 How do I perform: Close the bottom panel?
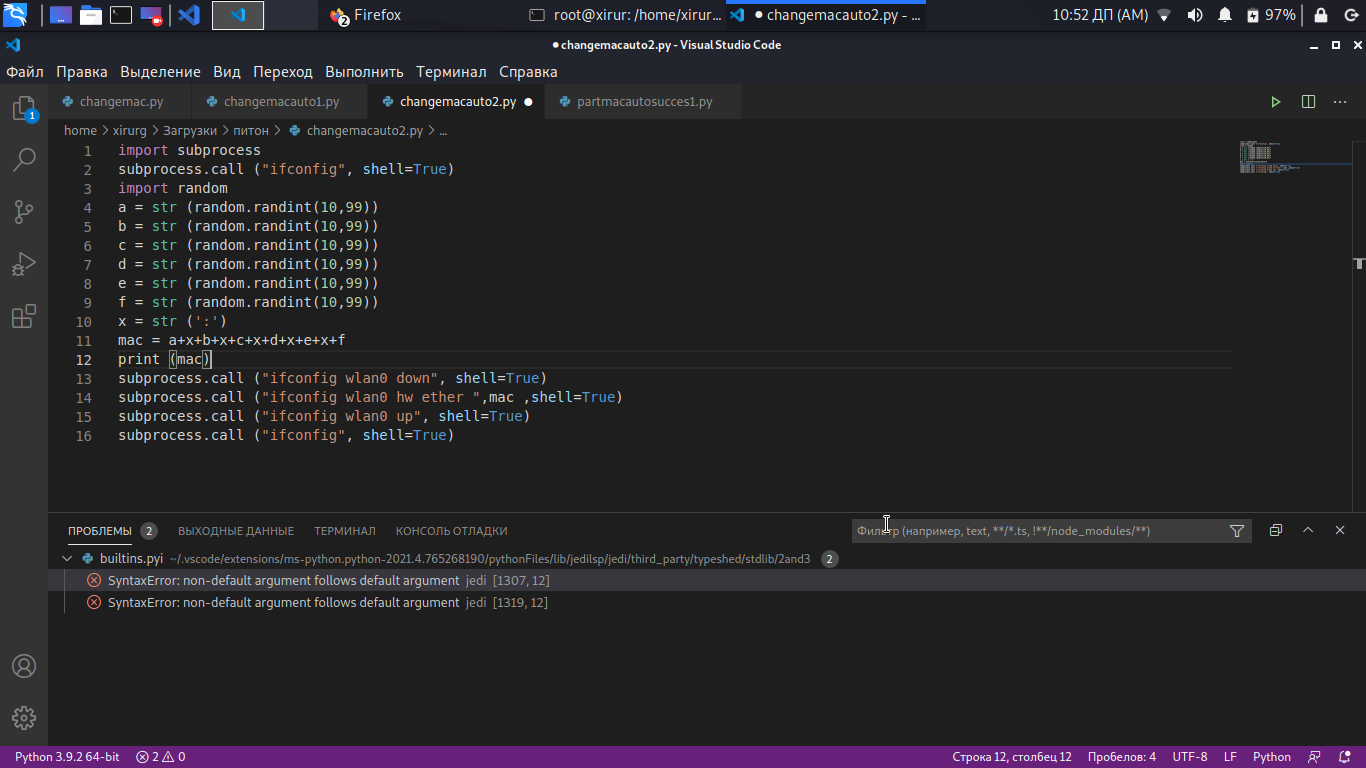click(1340, 531)
